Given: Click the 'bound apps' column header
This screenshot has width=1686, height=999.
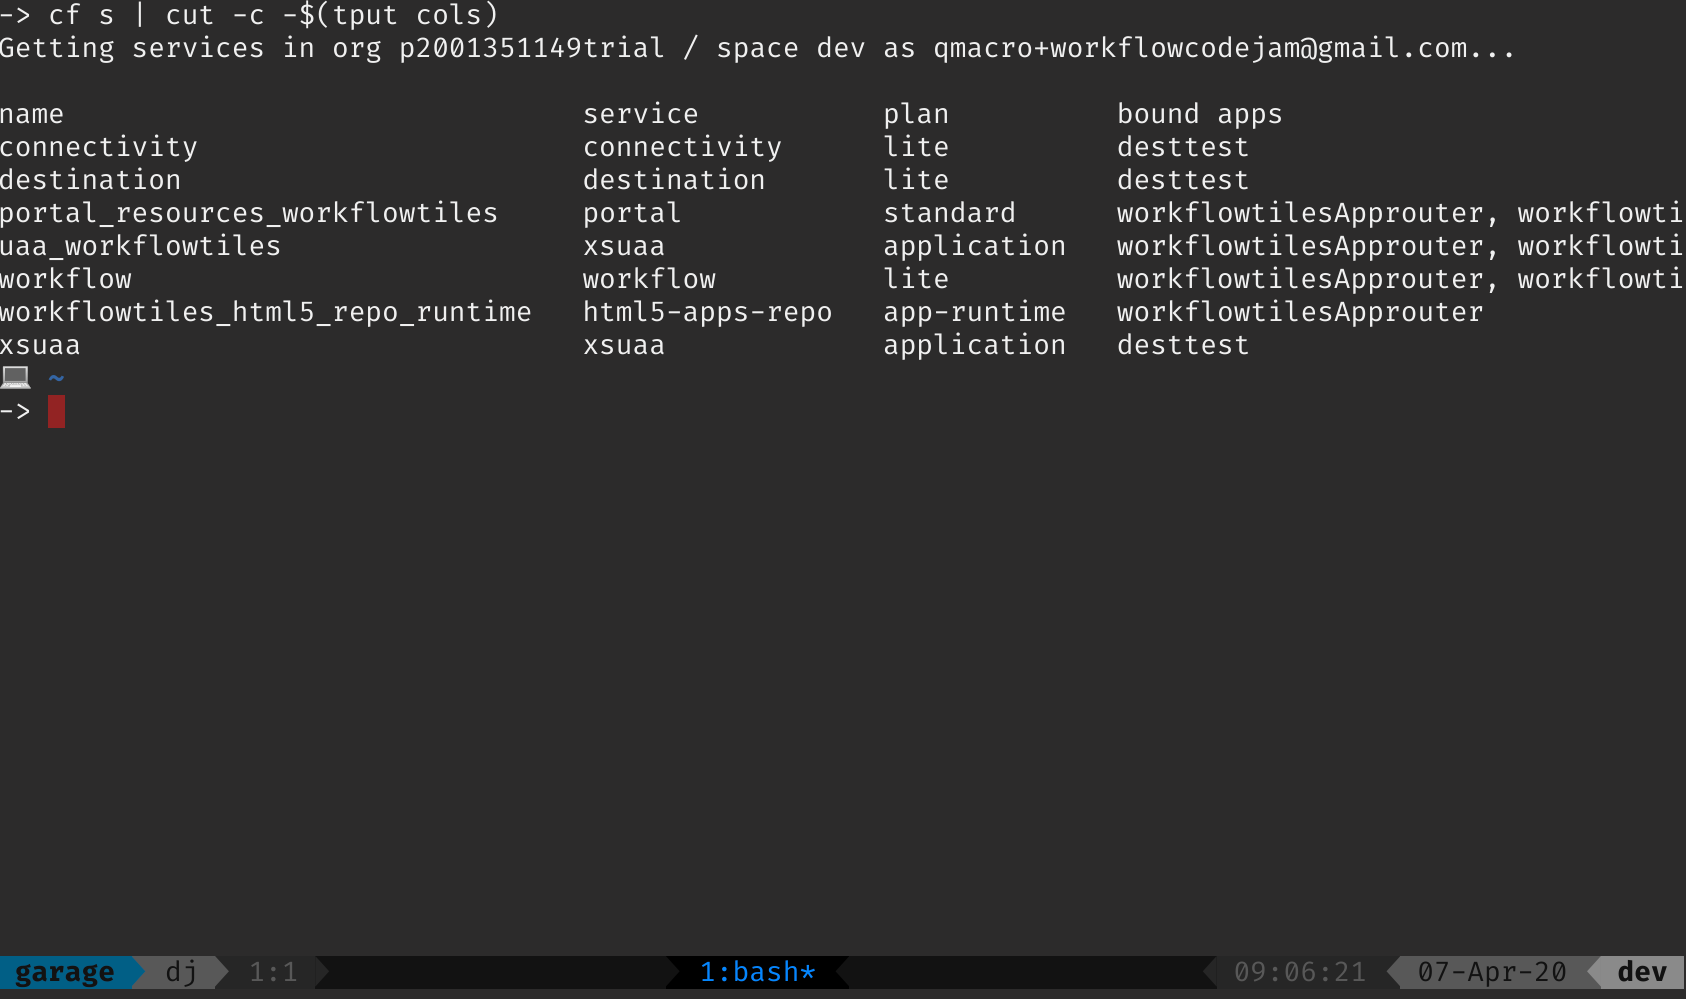Looking at the screenshot, I should (x=1199, y=114).
